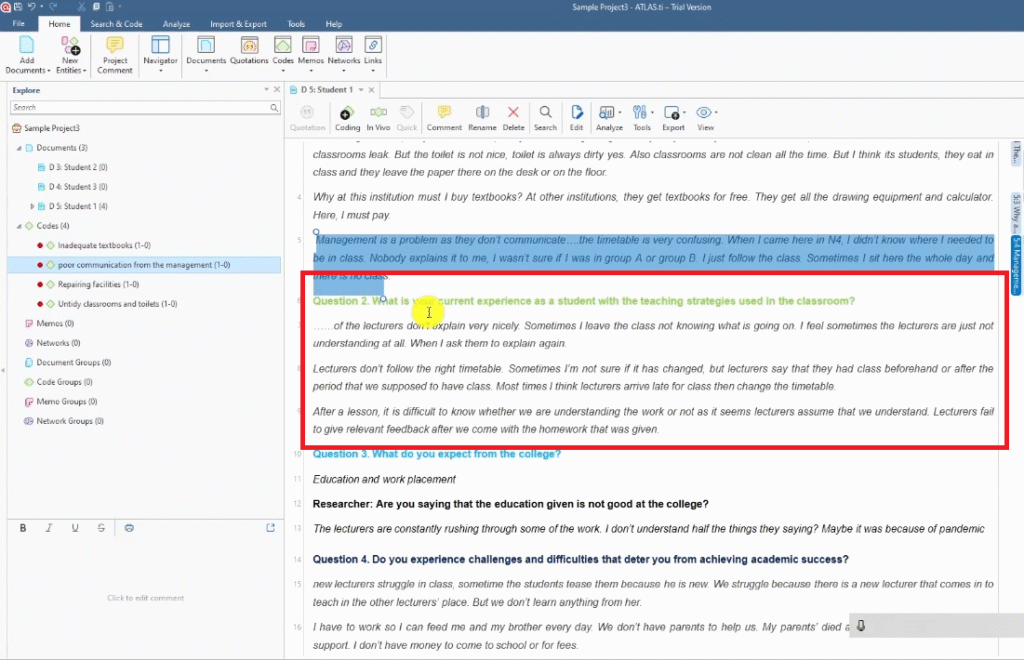The width and height of the screenshot is (1024, 660).
Task: Click the Rename icon in document toolbar
Action: pyautogui.click(x=482, y=117)
